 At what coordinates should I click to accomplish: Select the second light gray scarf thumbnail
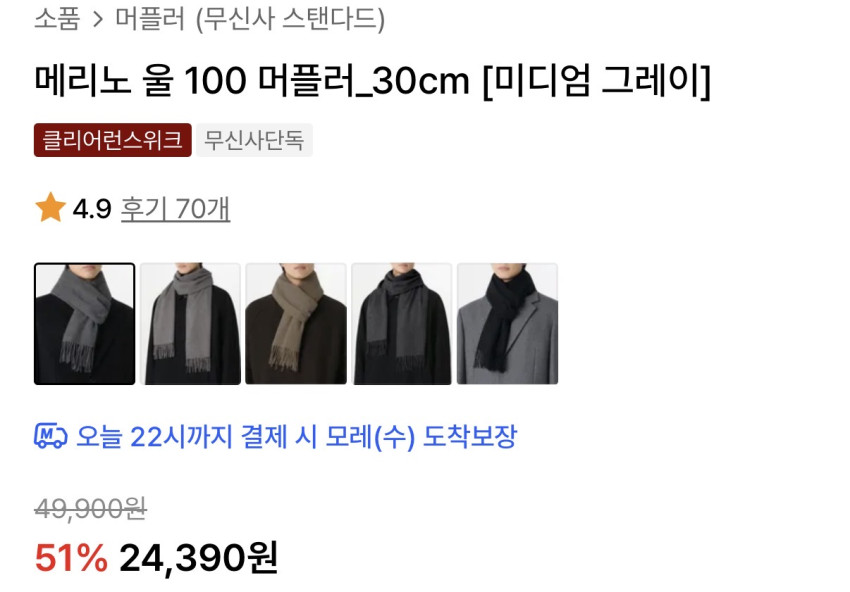(x=190, y=324)
